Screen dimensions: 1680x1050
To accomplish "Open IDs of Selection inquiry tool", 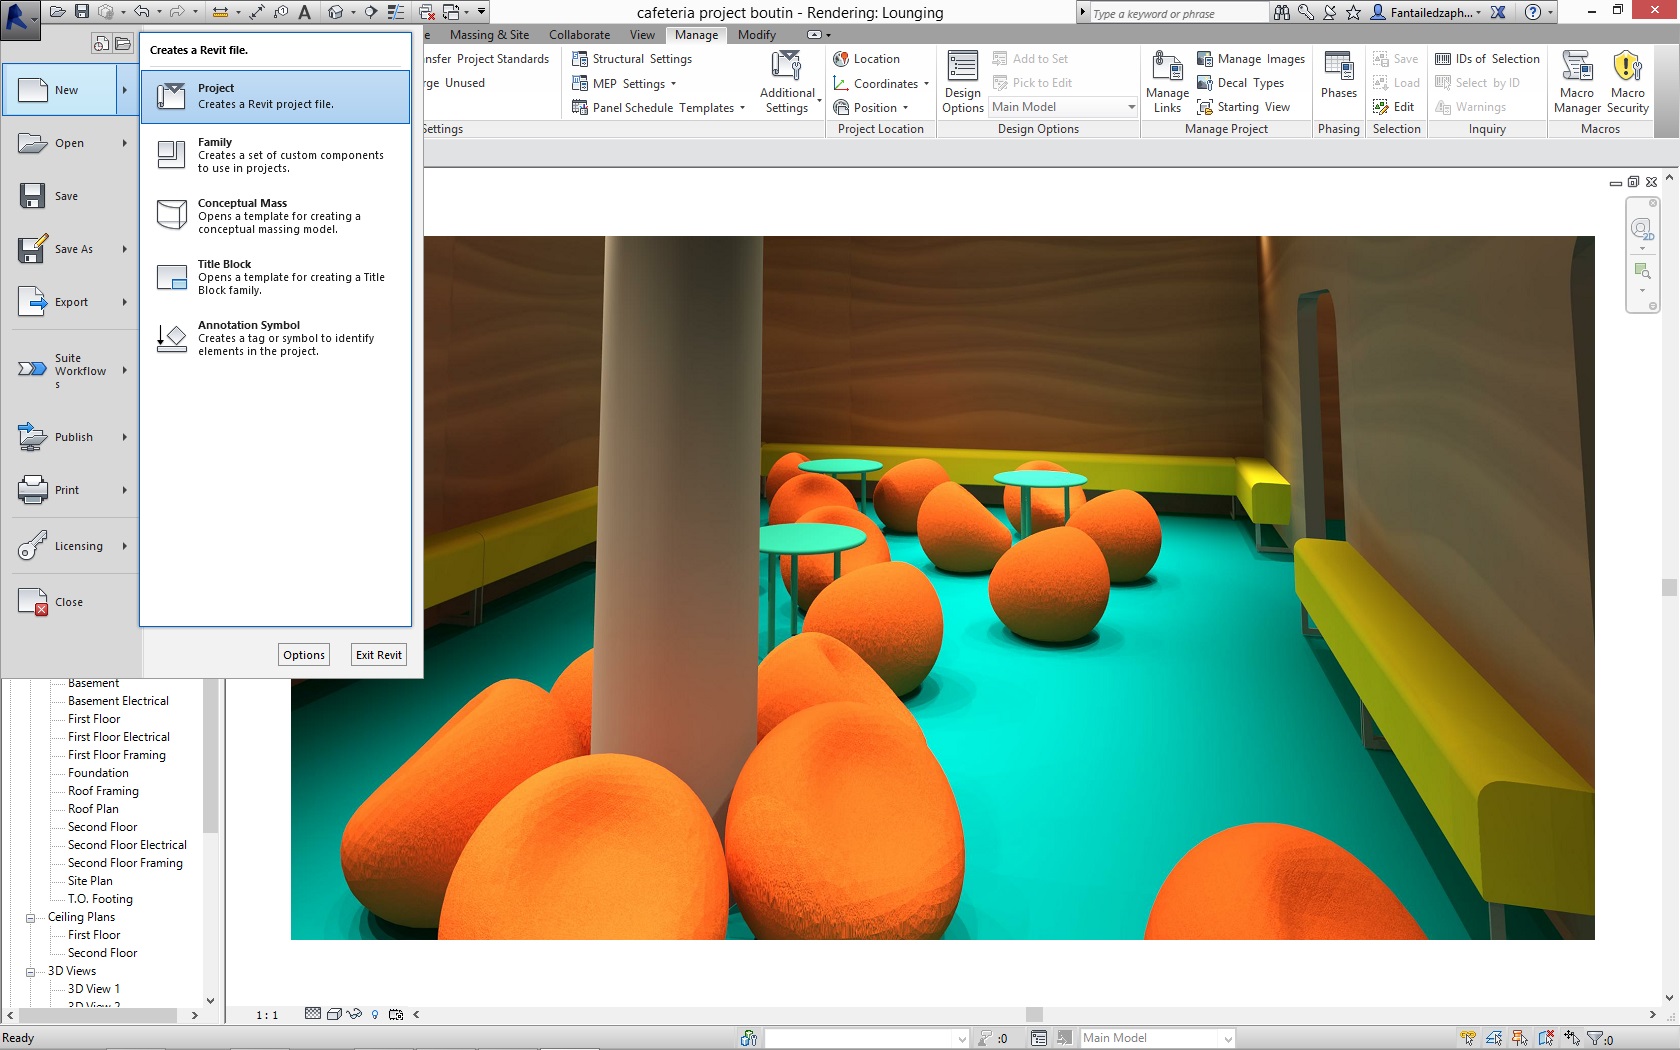I will [x=1487, y=58].
